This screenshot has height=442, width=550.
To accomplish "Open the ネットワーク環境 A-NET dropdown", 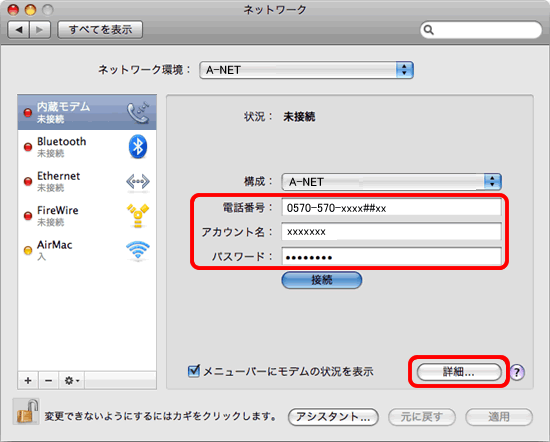I will point(307,70).
